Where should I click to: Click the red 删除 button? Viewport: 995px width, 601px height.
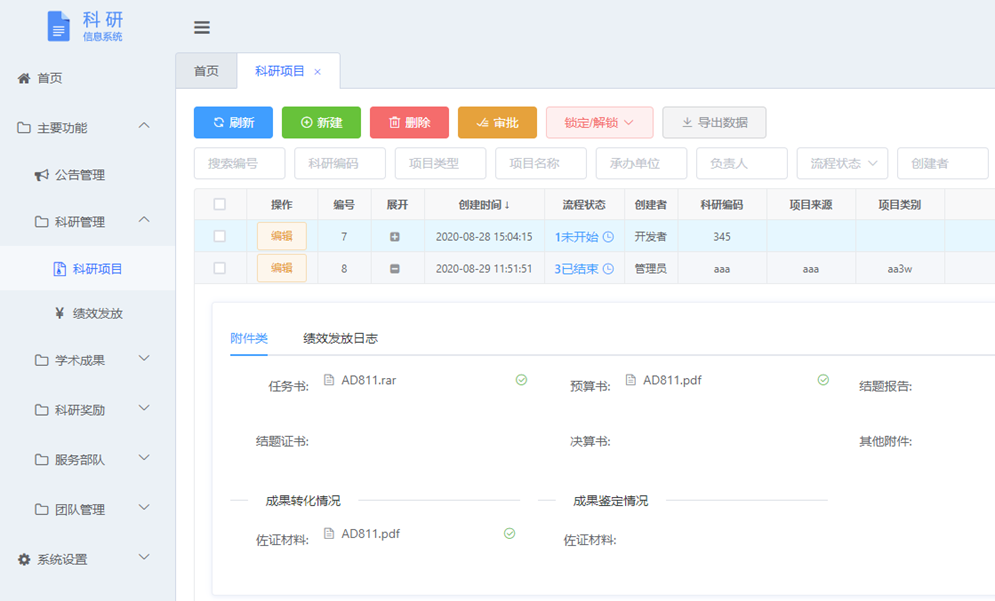[409, 122]
